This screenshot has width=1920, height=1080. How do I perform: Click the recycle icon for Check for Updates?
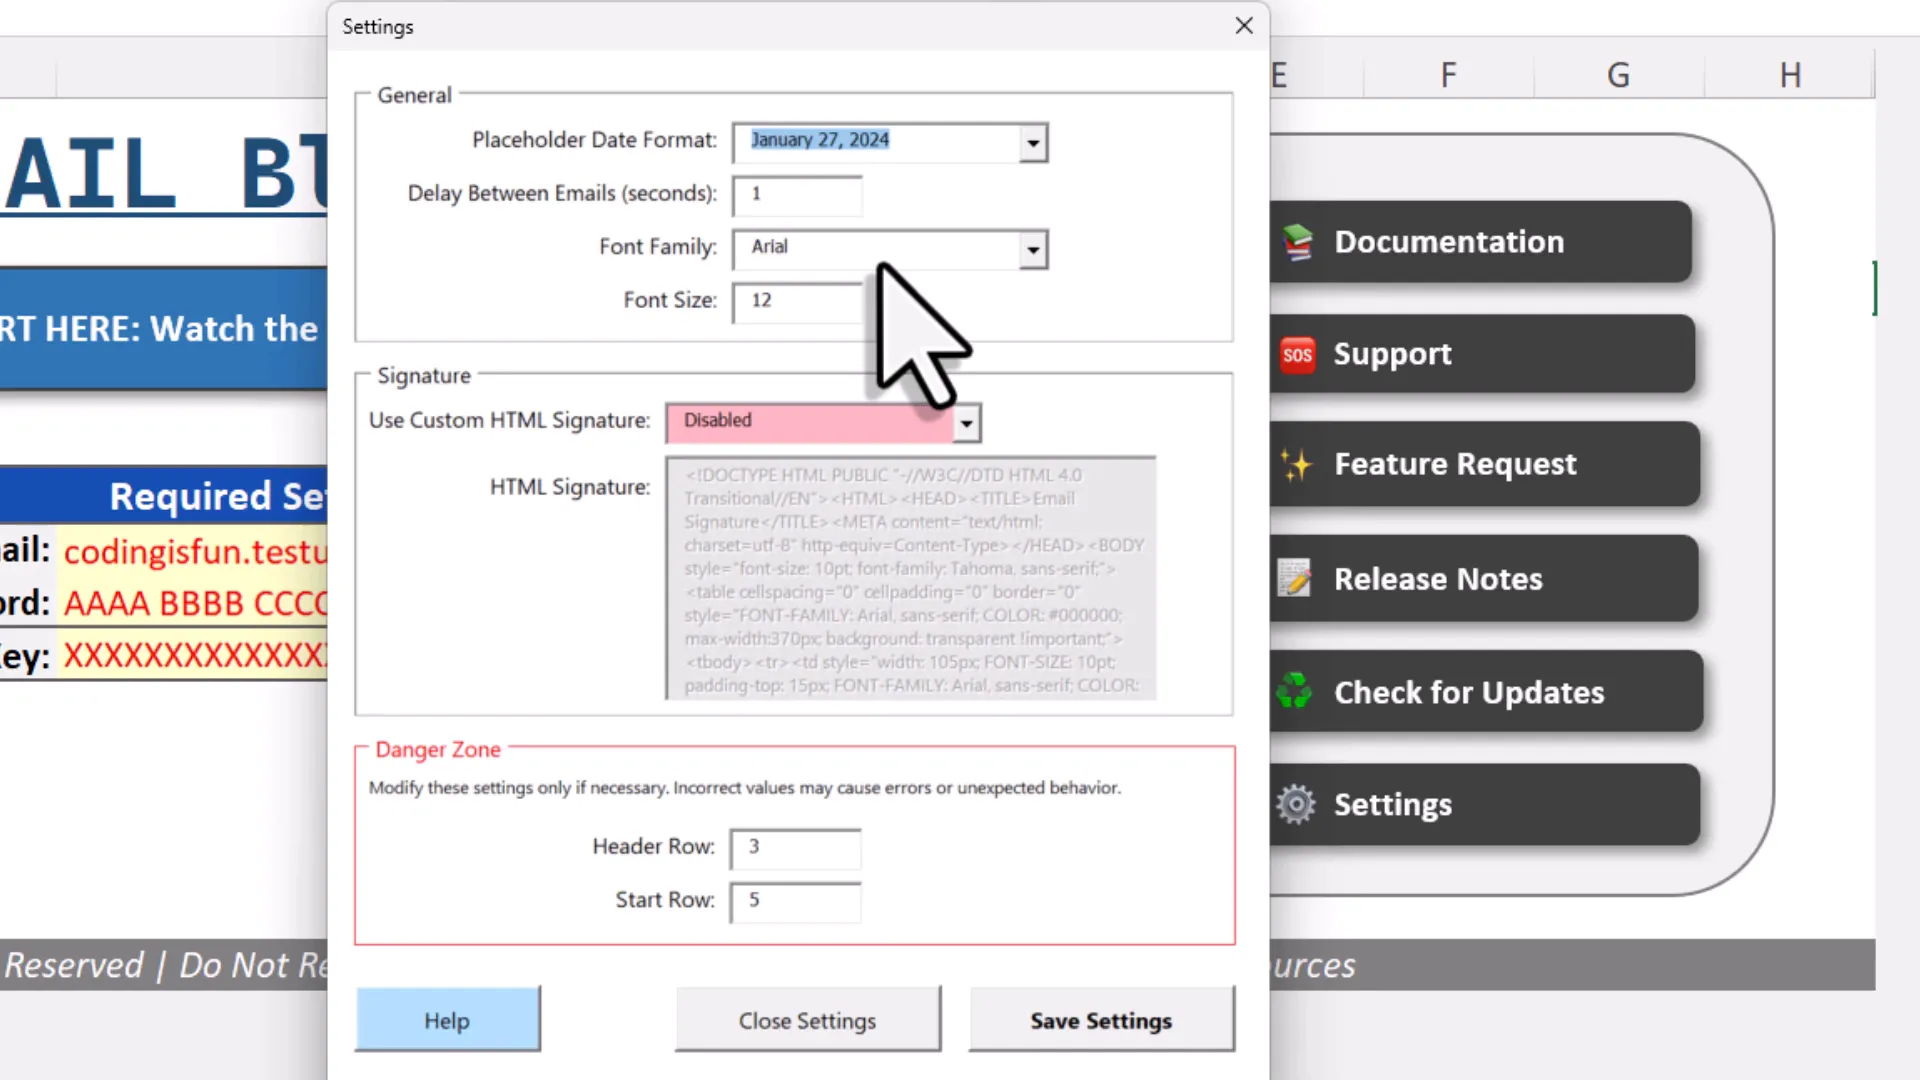1296,691
